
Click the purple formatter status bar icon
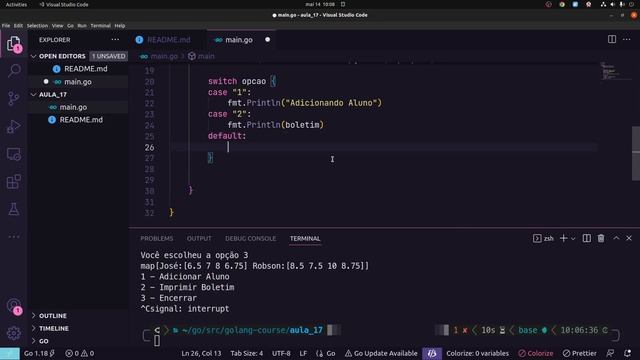432,353
